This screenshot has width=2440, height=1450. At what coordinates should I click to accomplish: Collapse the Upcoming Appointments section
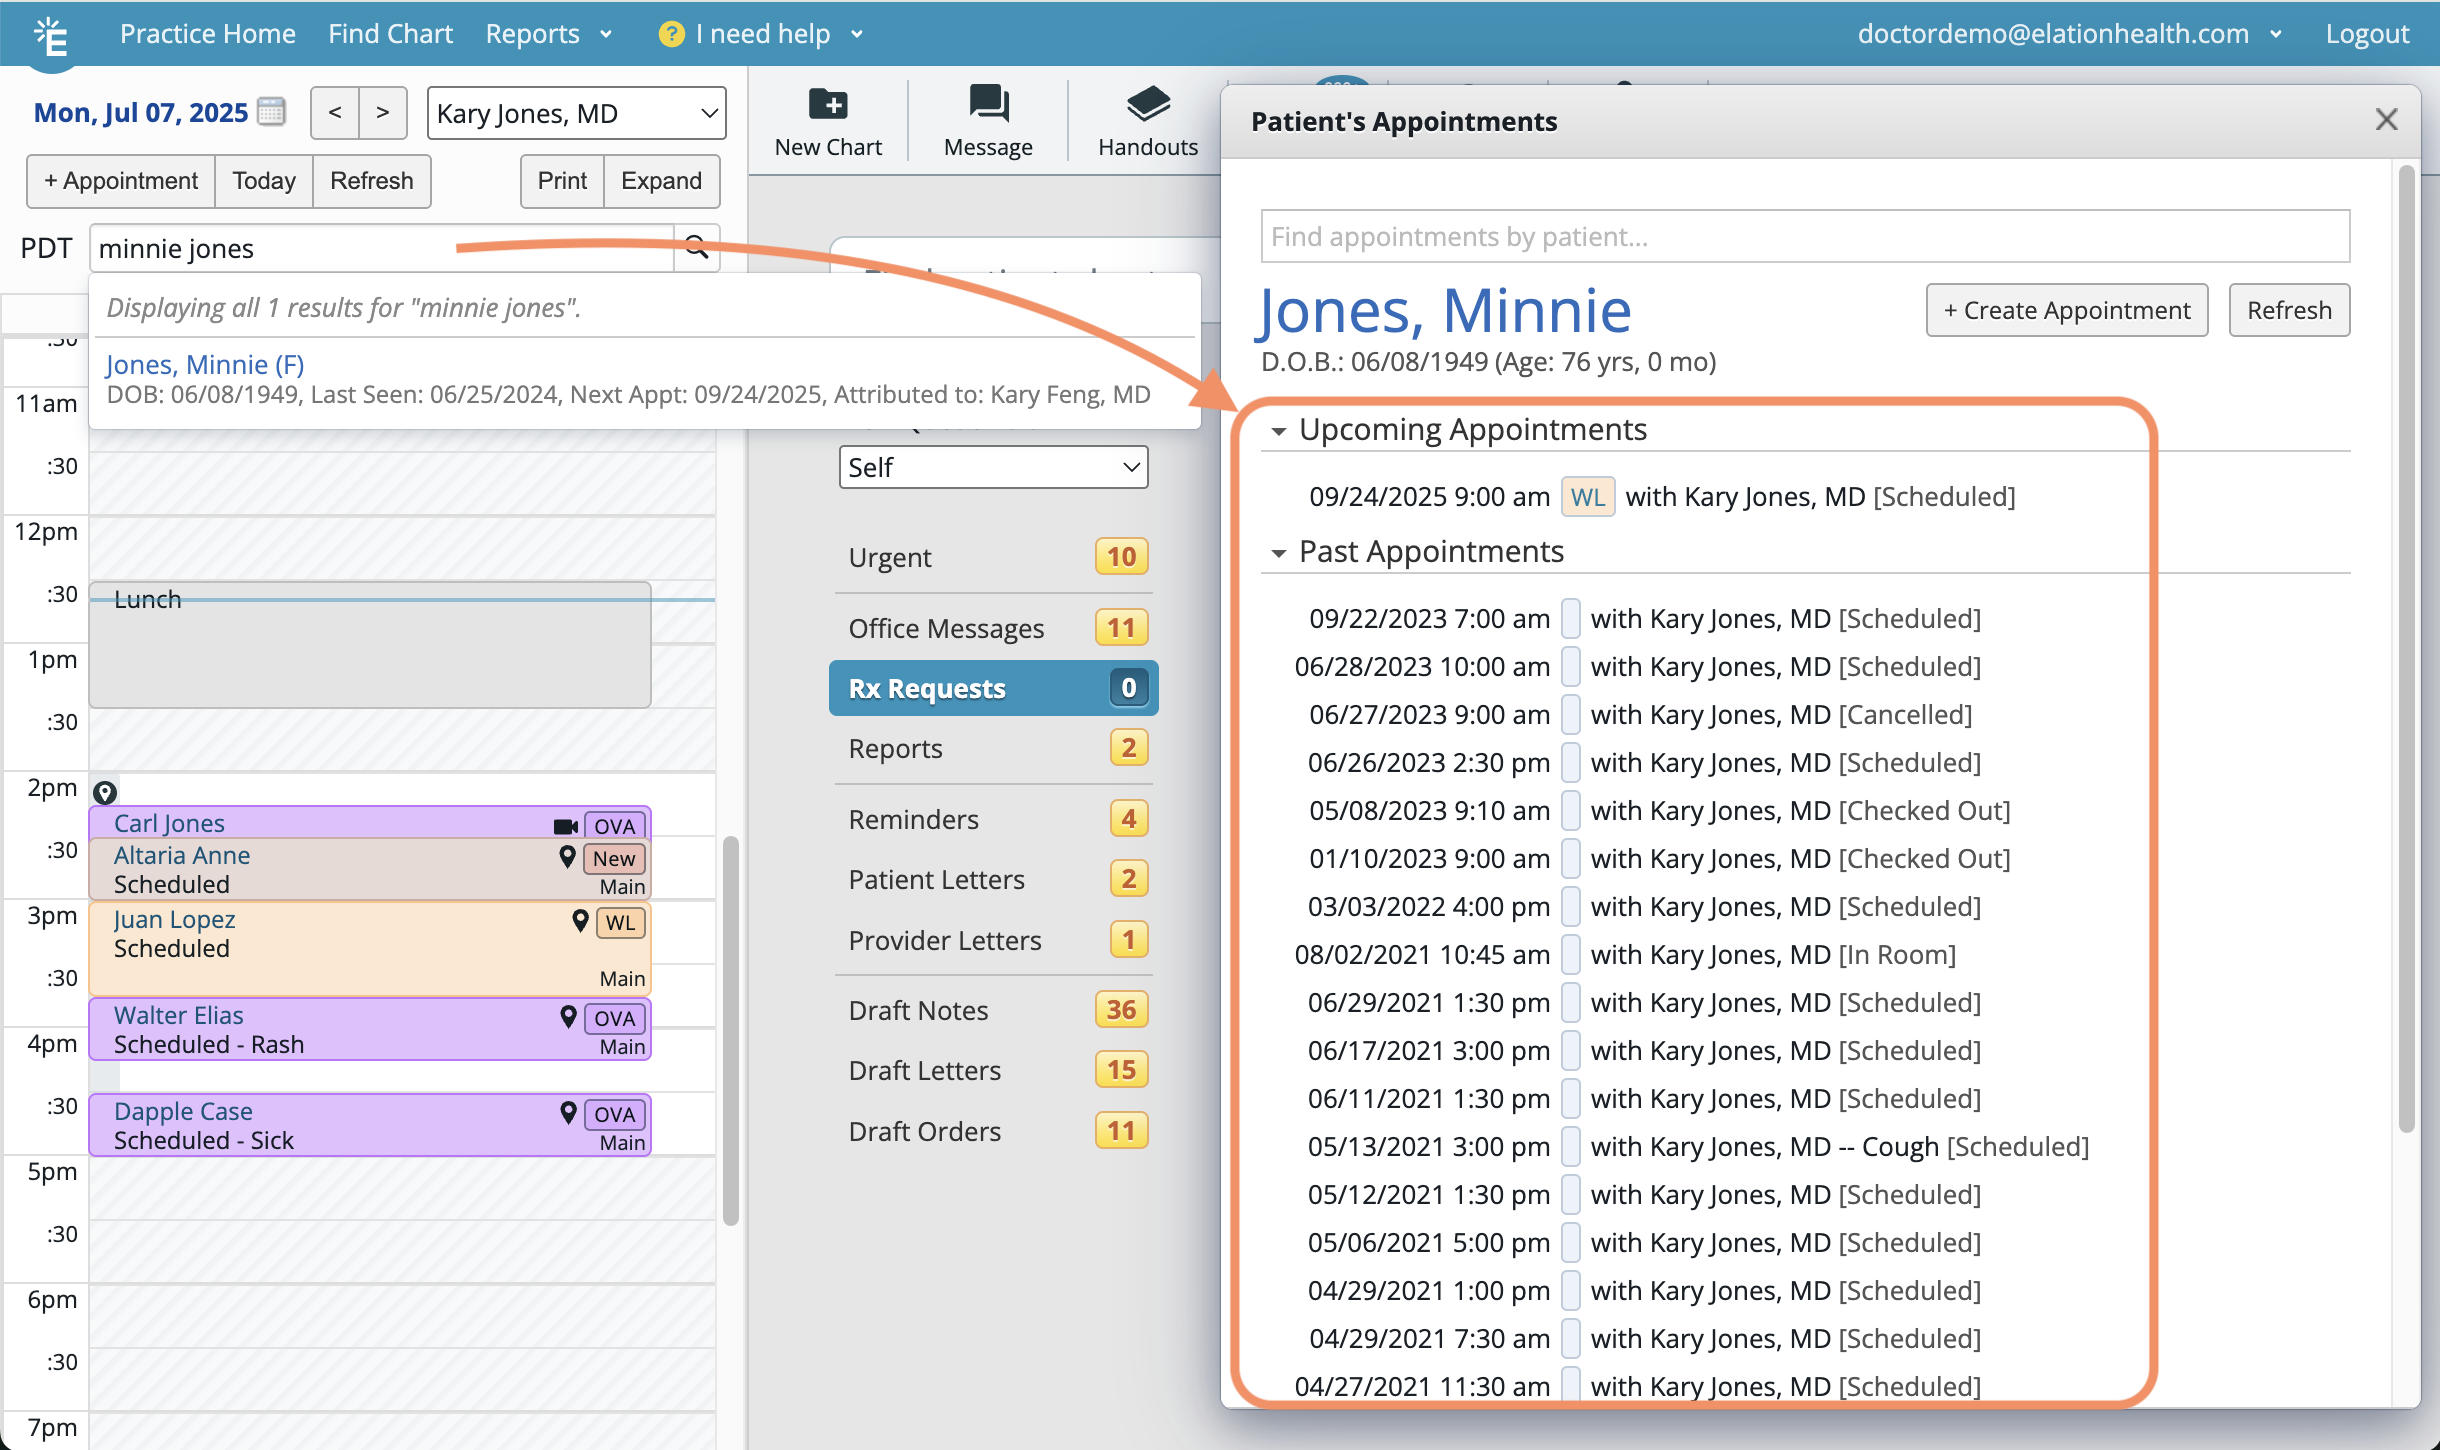[x=1278, y=432]
